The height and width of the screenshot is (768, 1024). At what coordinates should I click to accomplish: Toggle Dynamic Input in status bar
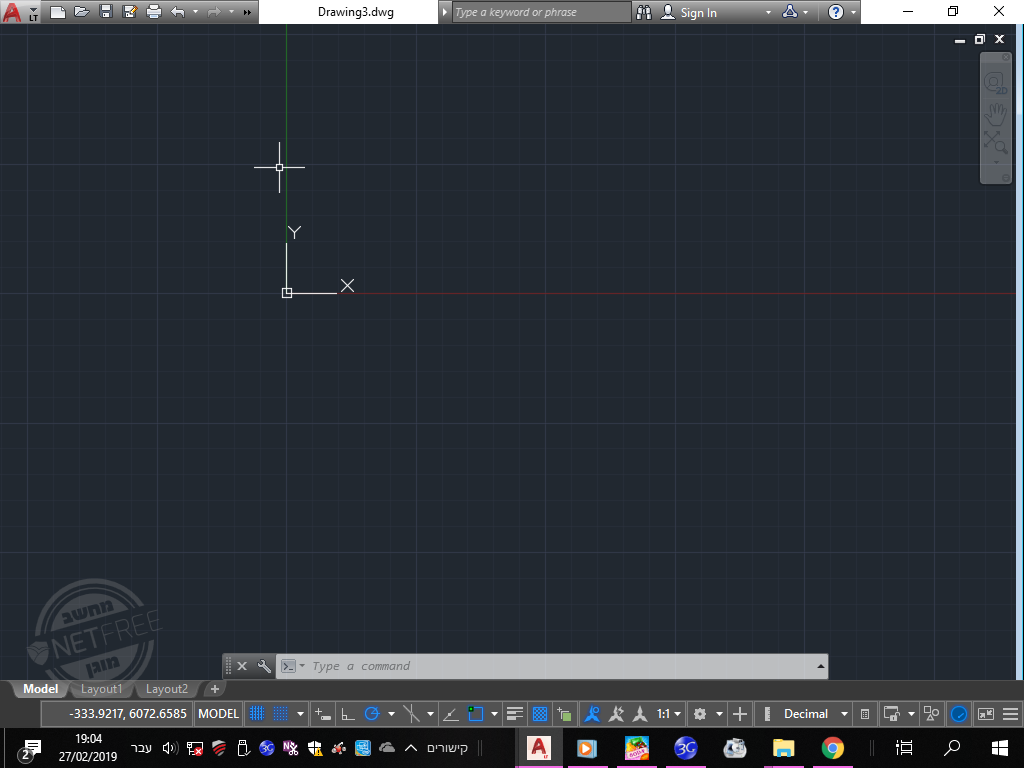(x=323, y=714)
